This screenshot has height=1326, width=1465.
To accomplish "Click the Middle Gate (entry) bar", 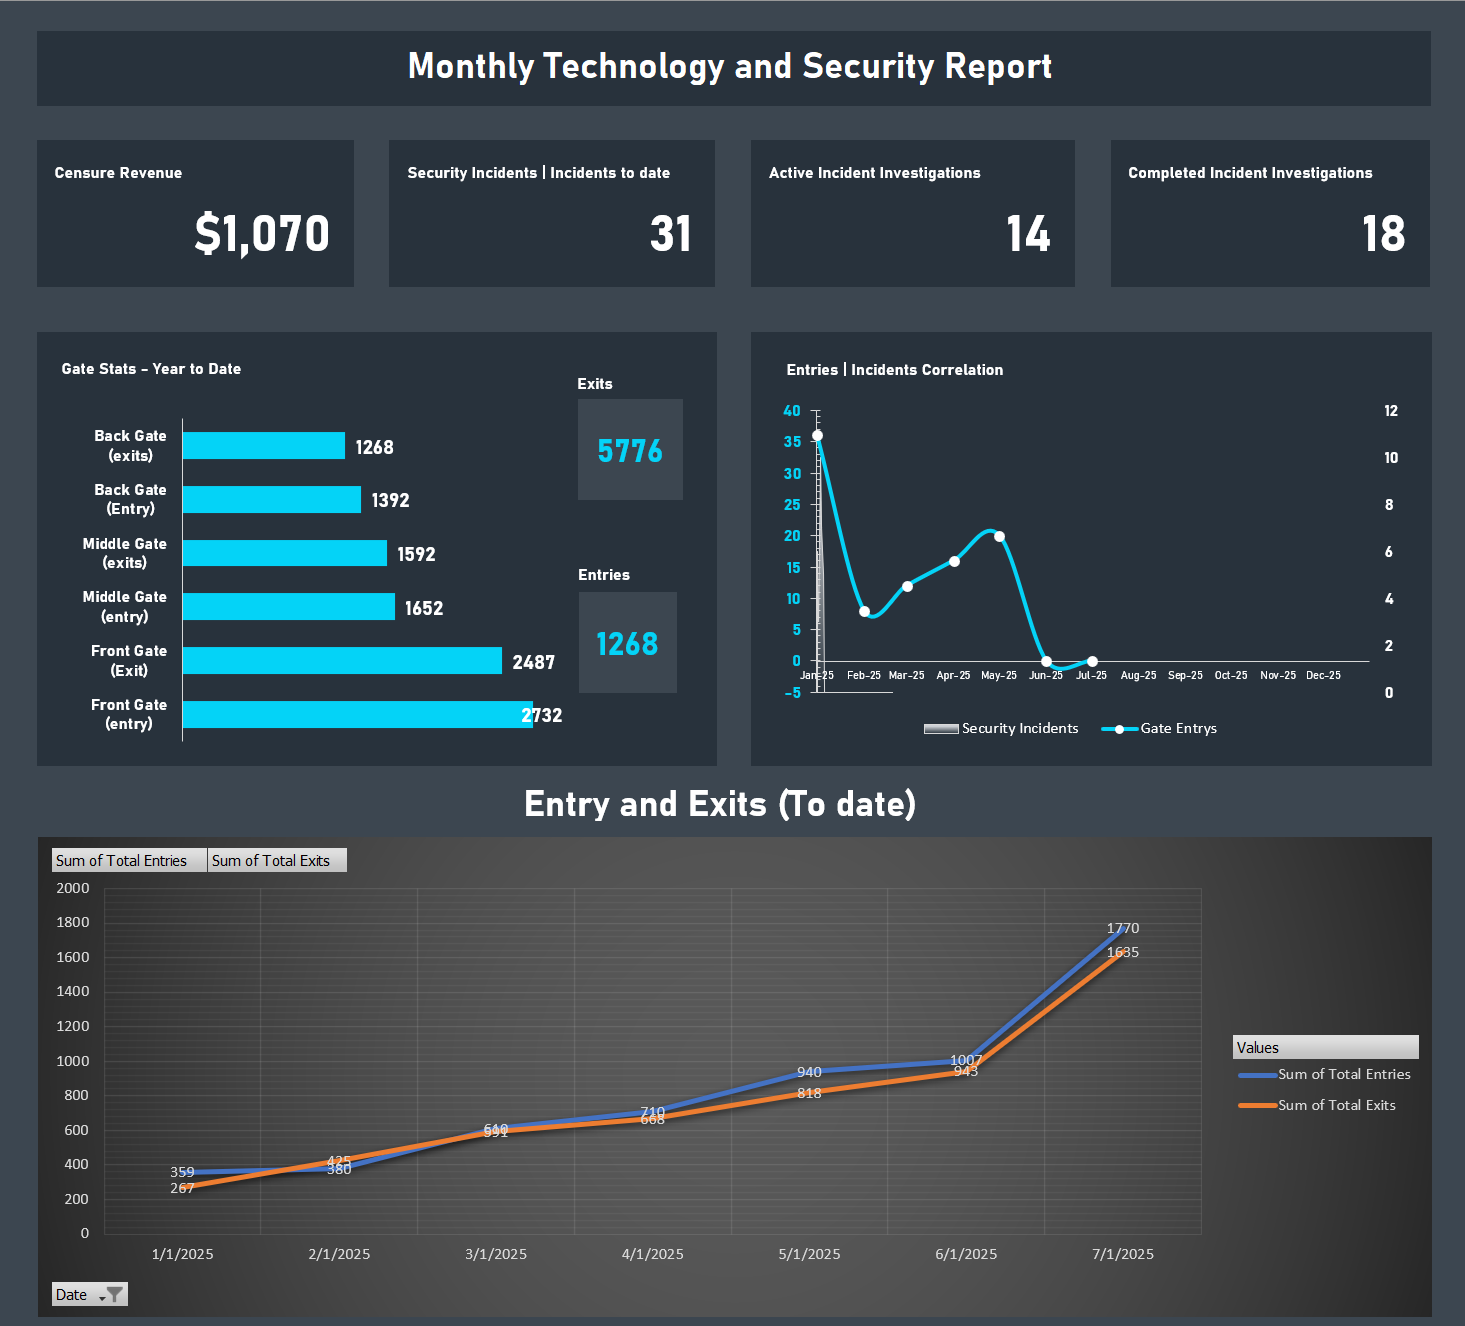I will (289, 607).
